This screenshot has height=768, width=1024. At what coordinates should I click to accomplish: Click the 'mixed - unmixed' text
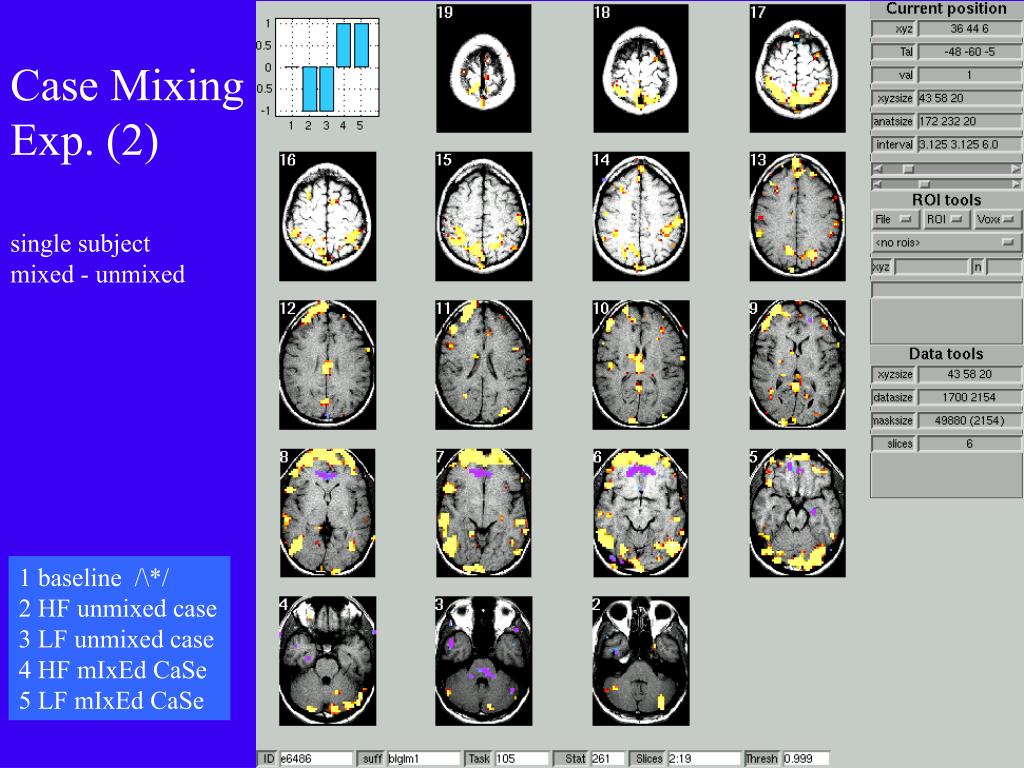pyautogui.click(x=97, y=274)
